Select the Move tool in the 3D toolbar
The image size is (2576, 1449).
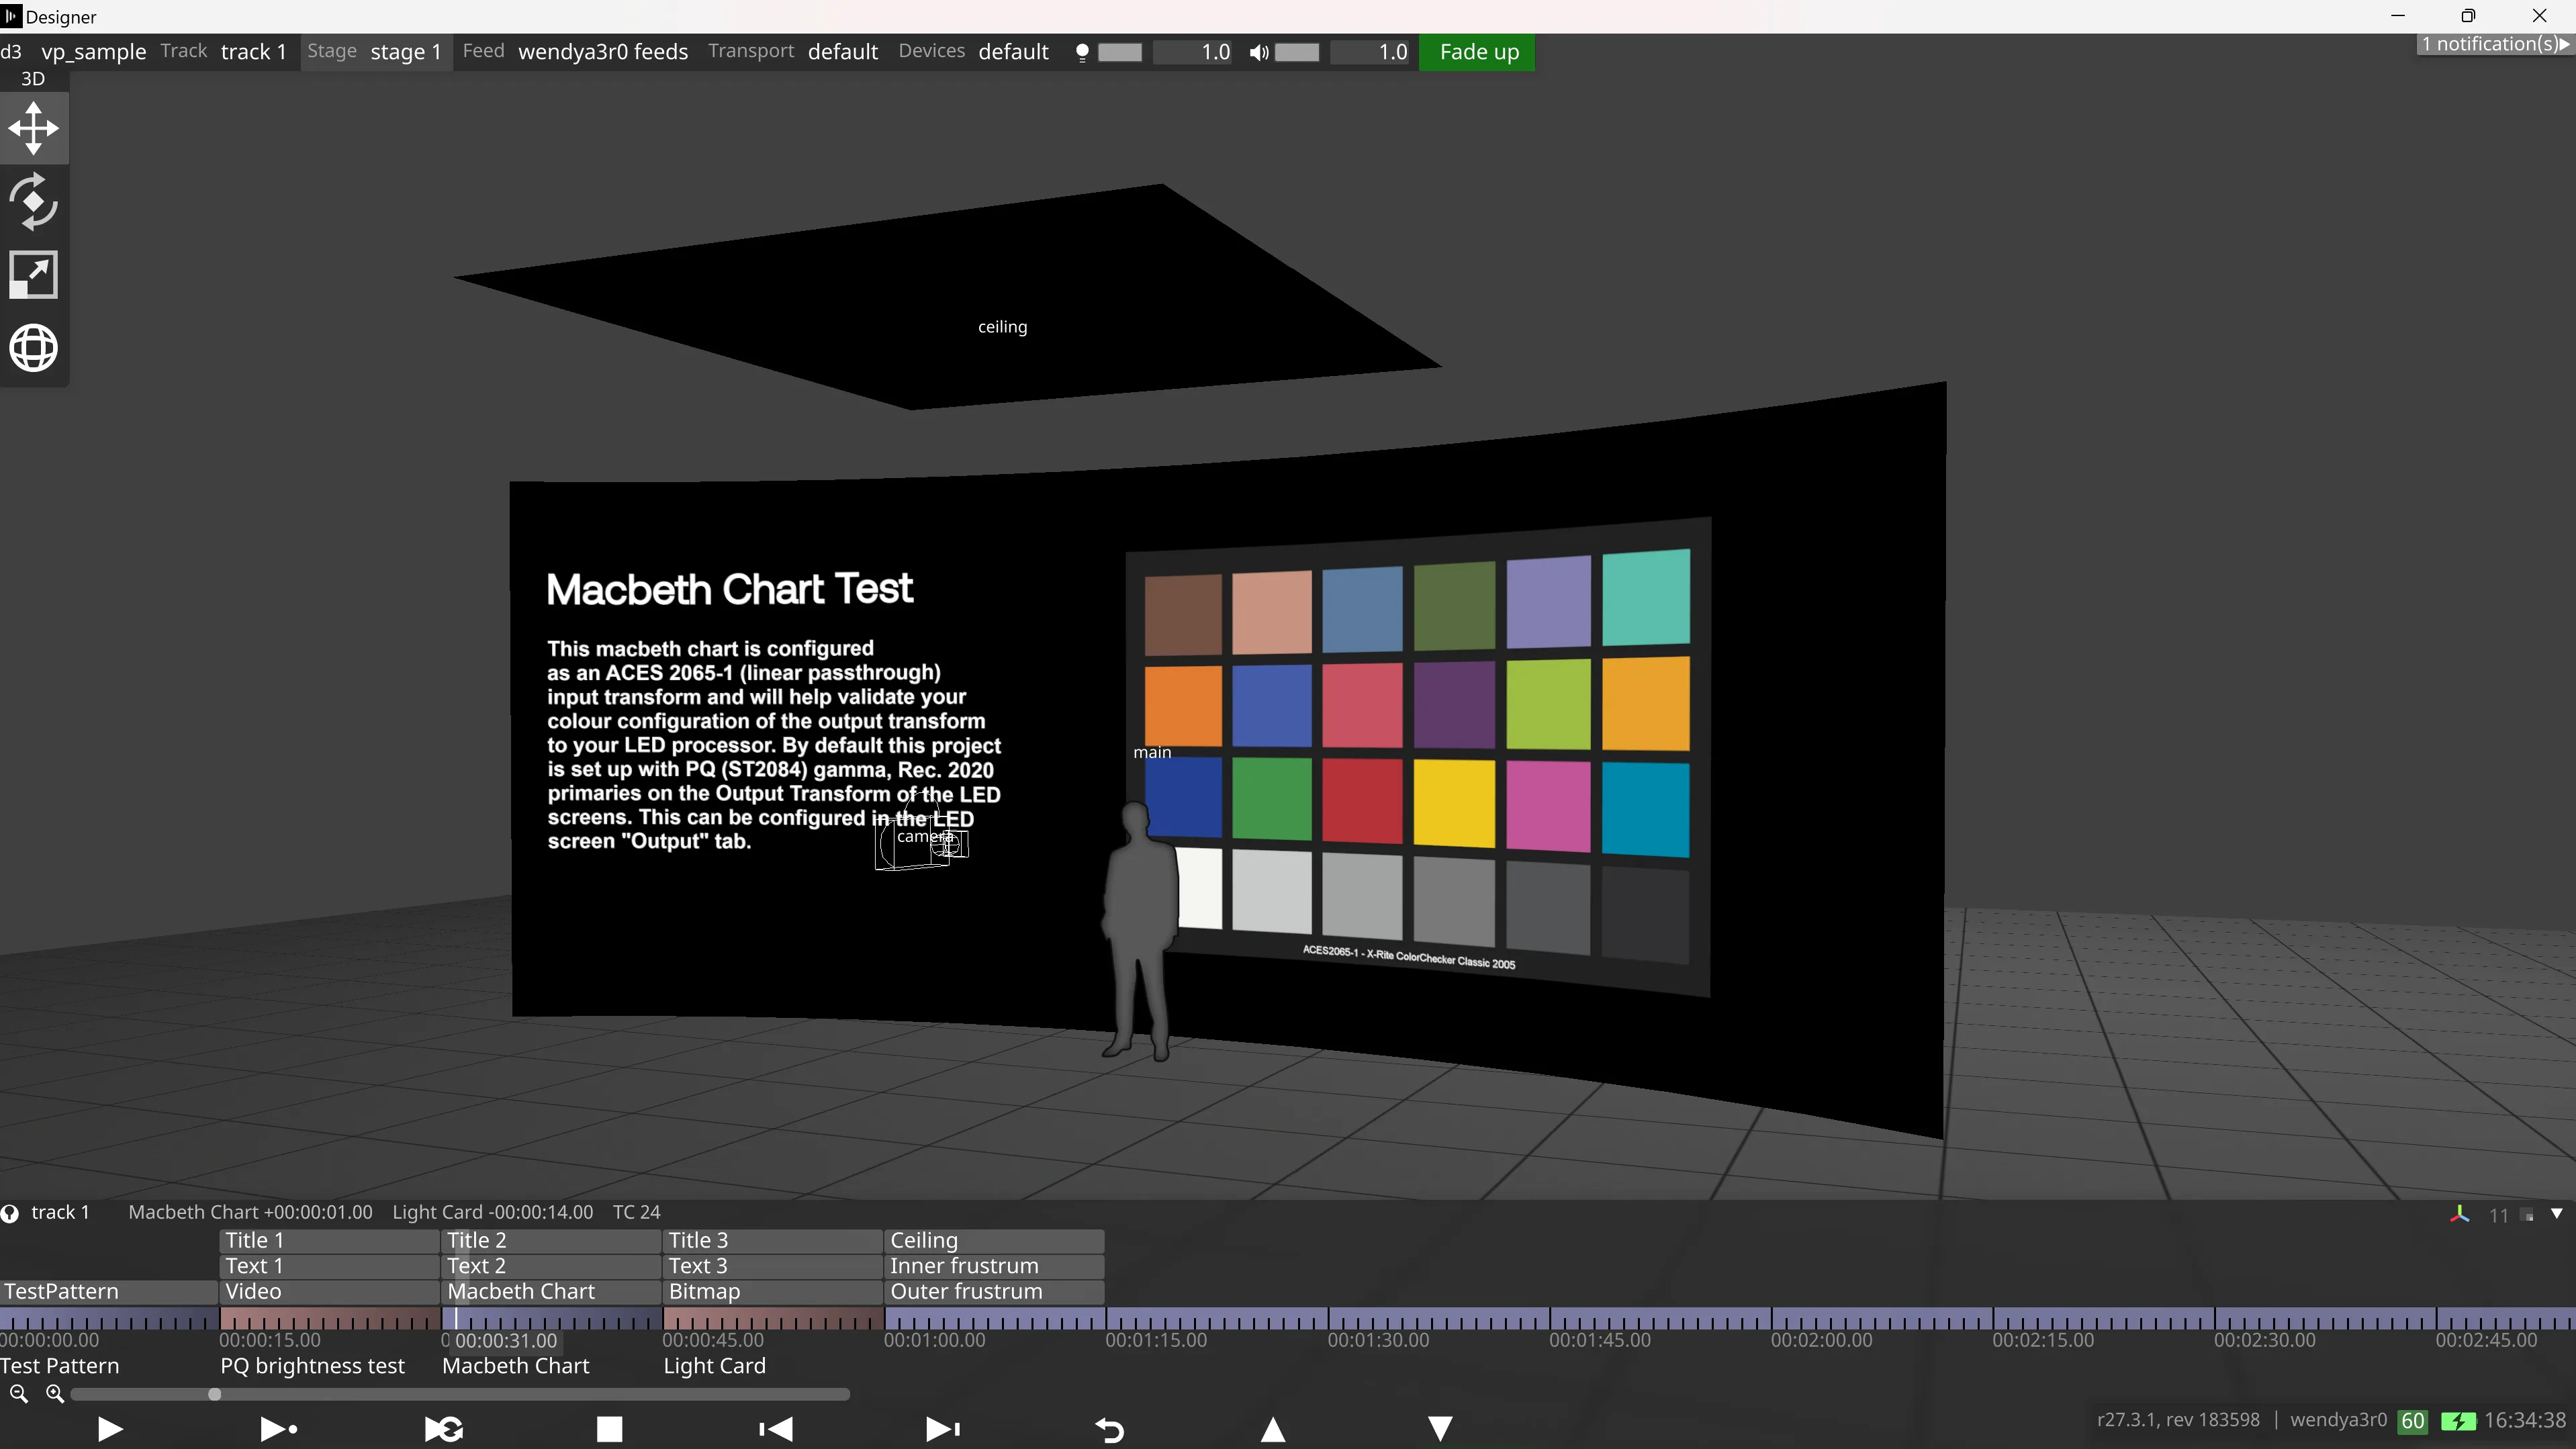tap(33, 128)
